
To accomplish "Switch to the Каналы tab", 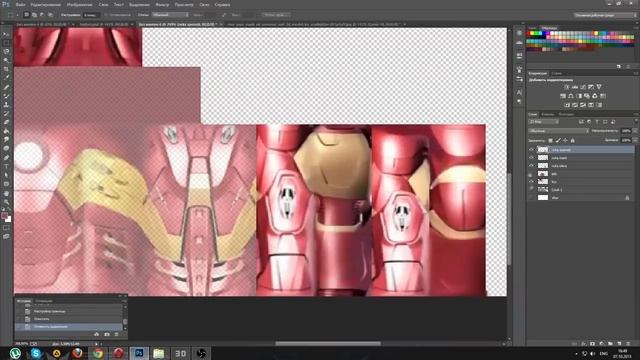I will (547, 114).
